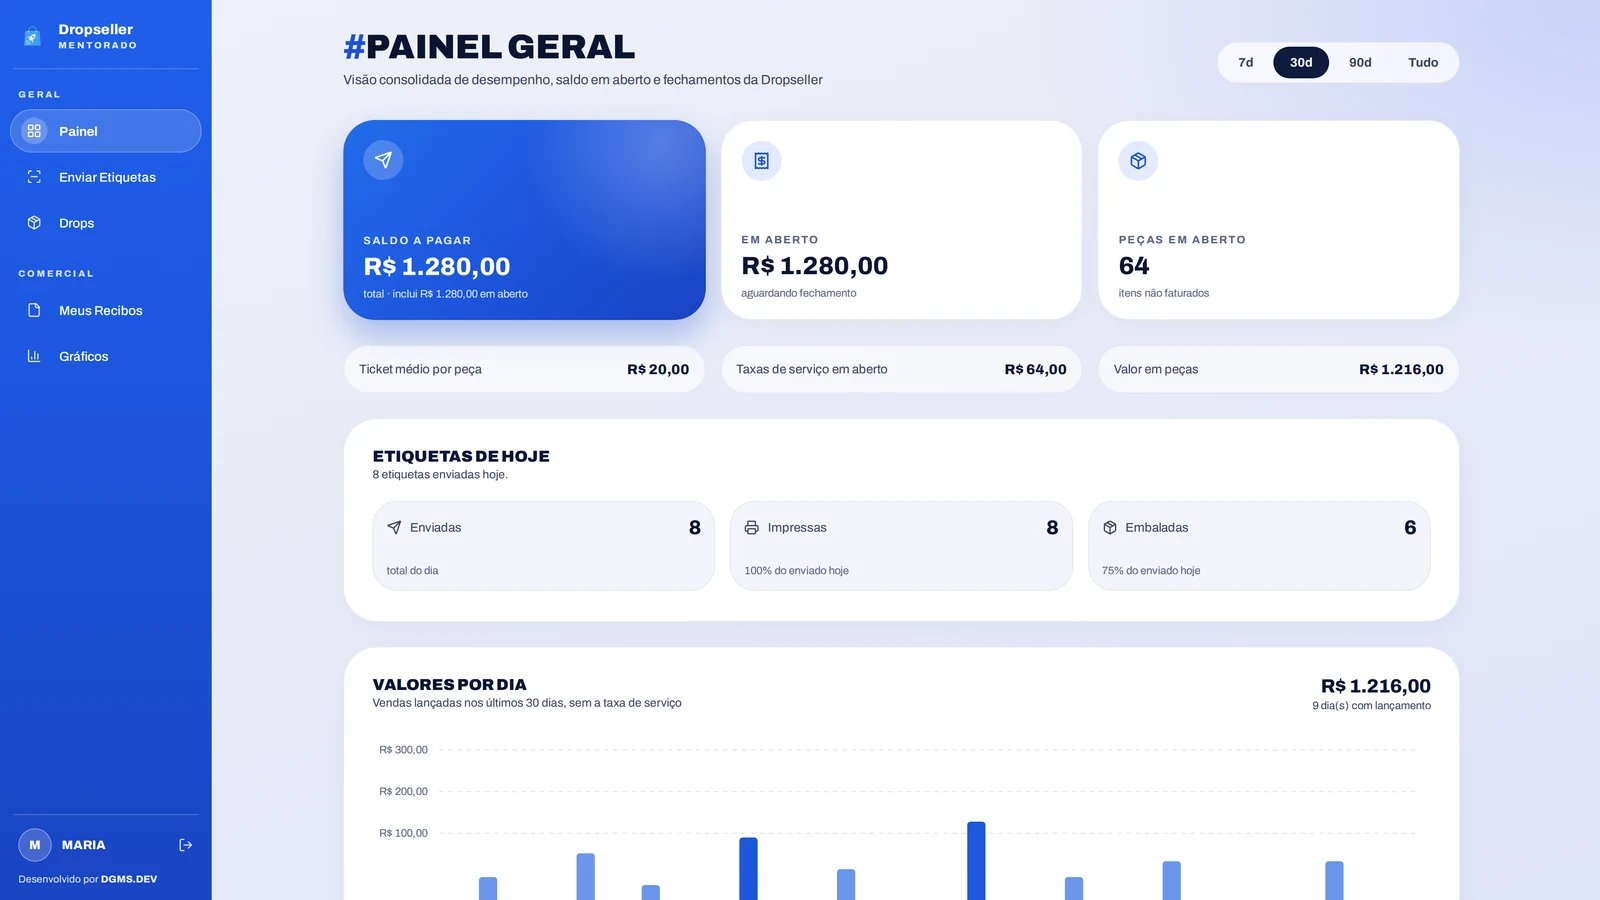1600x900 pixels.
Task: Click the M avatar circle
Action: click(35, 845)
